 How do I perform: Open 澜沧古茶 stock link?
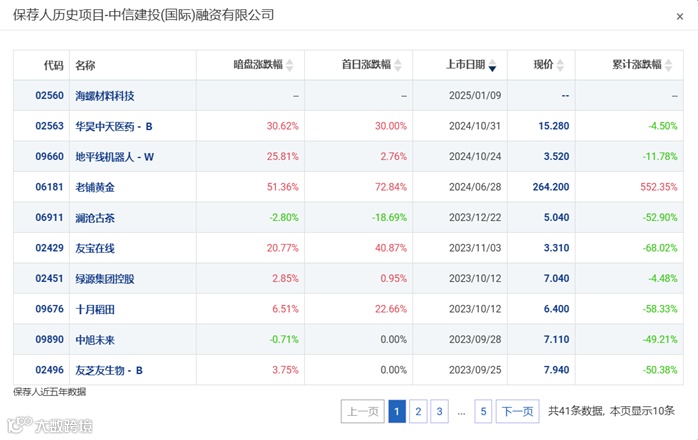point(95,218)
